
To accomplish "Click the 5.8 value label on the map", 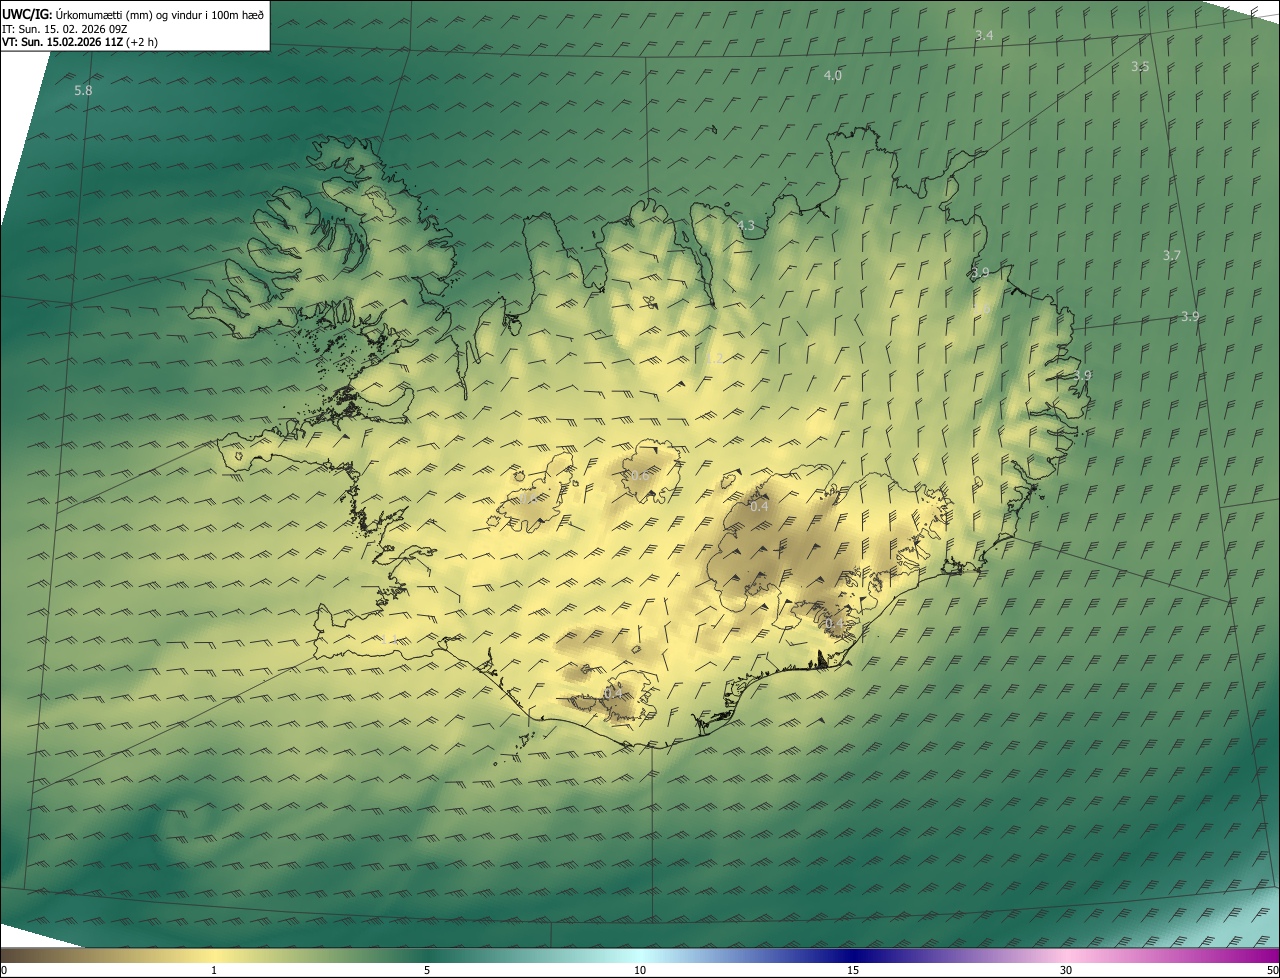I will (x=83, y=90).
